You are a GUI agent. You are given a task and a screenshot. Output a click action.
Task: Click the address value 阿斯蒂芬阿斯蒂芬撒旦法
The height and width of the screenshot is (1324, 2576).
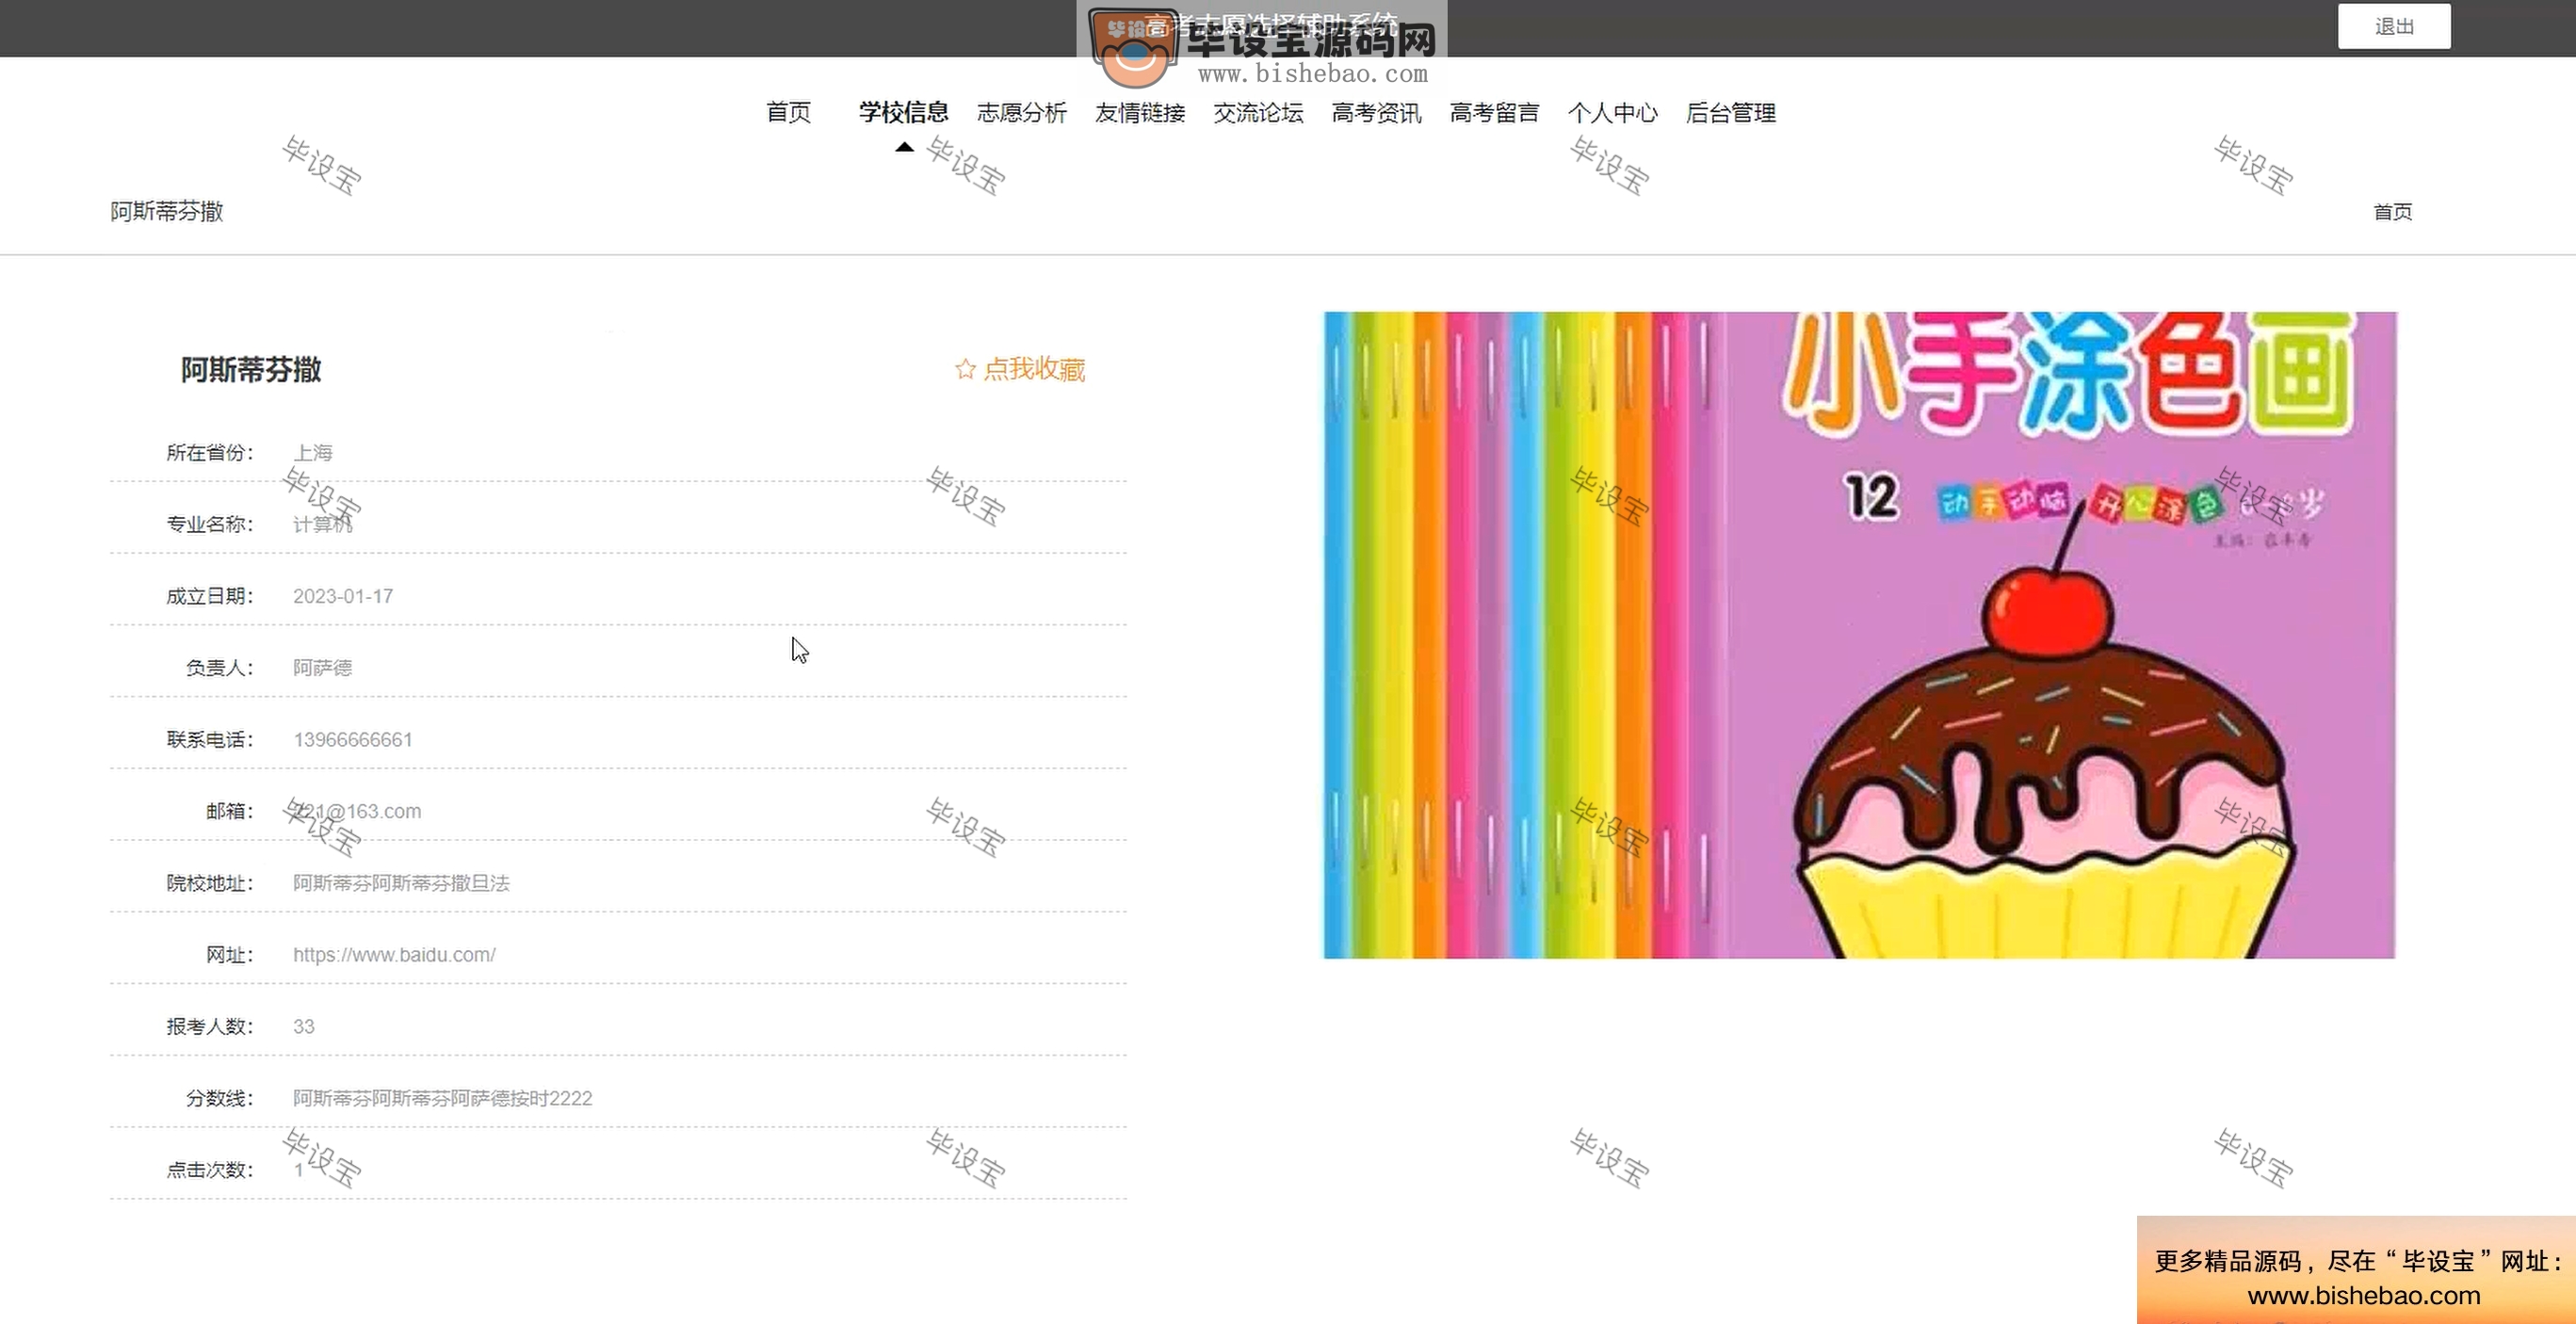coord(402,883)
